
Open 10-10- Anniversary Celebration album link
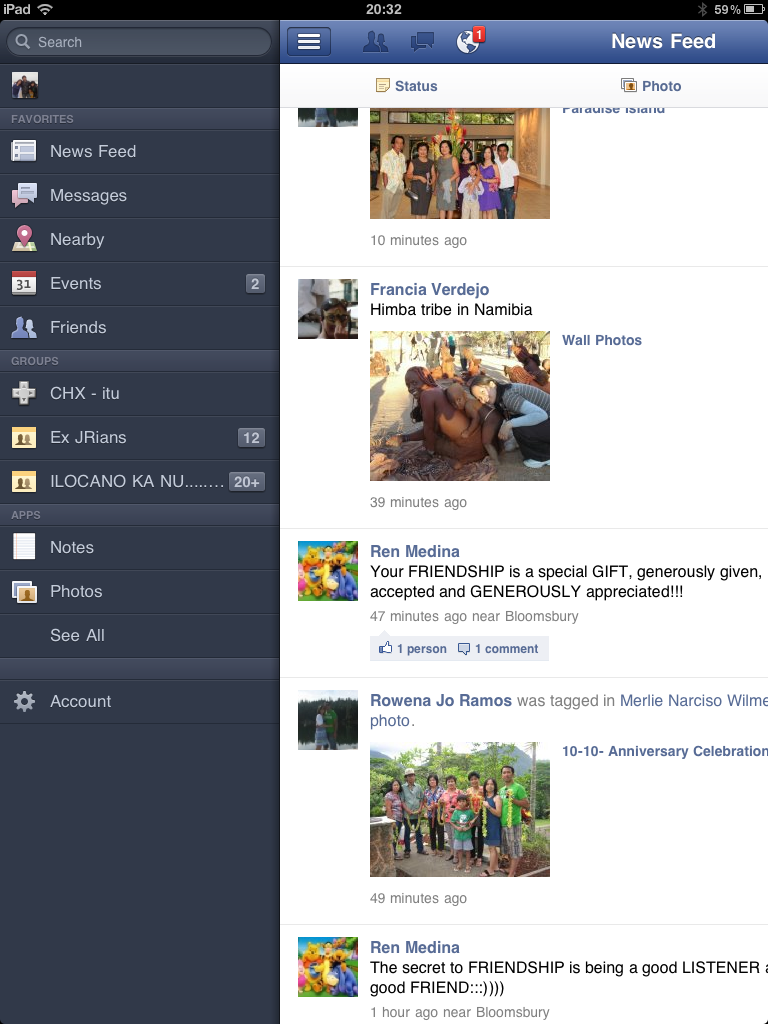(x=665, y=751)
